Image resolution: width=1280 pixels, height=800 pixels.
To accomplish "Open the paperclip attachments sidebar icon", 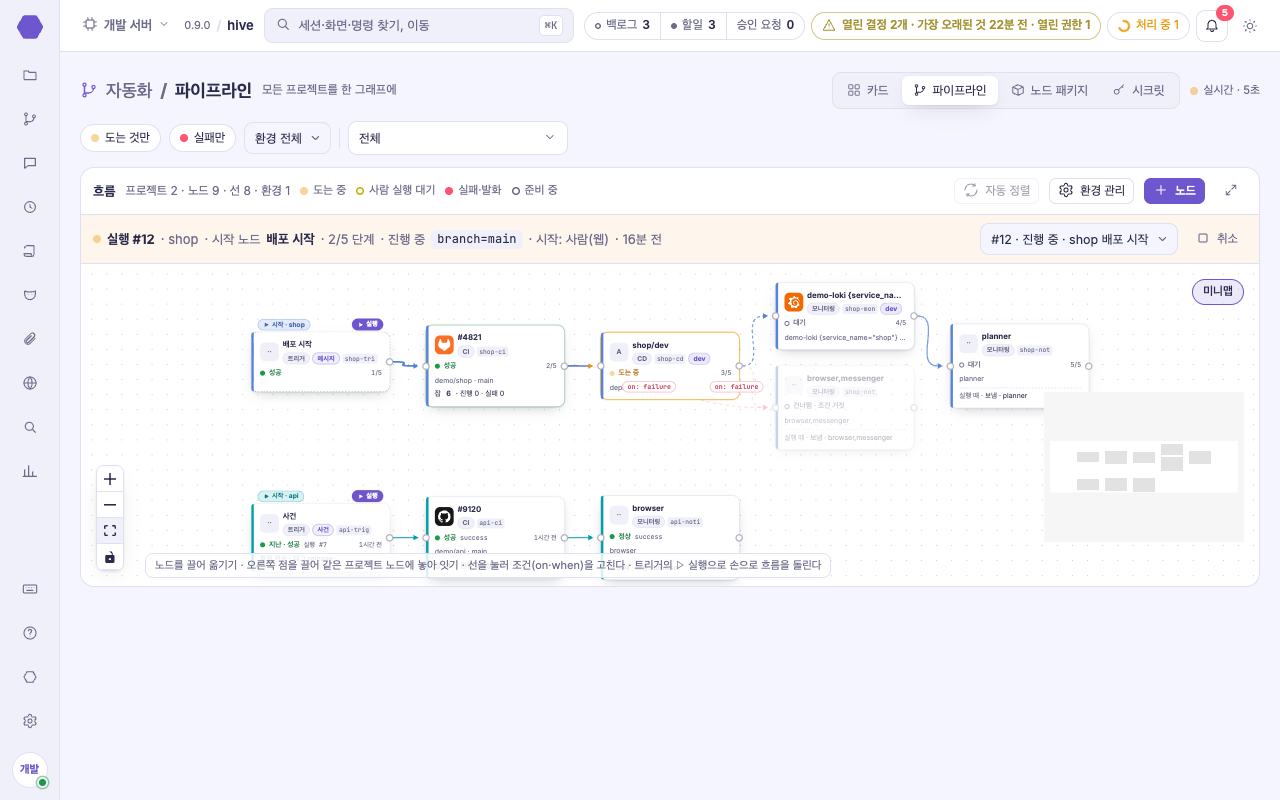I will point(30,339).
